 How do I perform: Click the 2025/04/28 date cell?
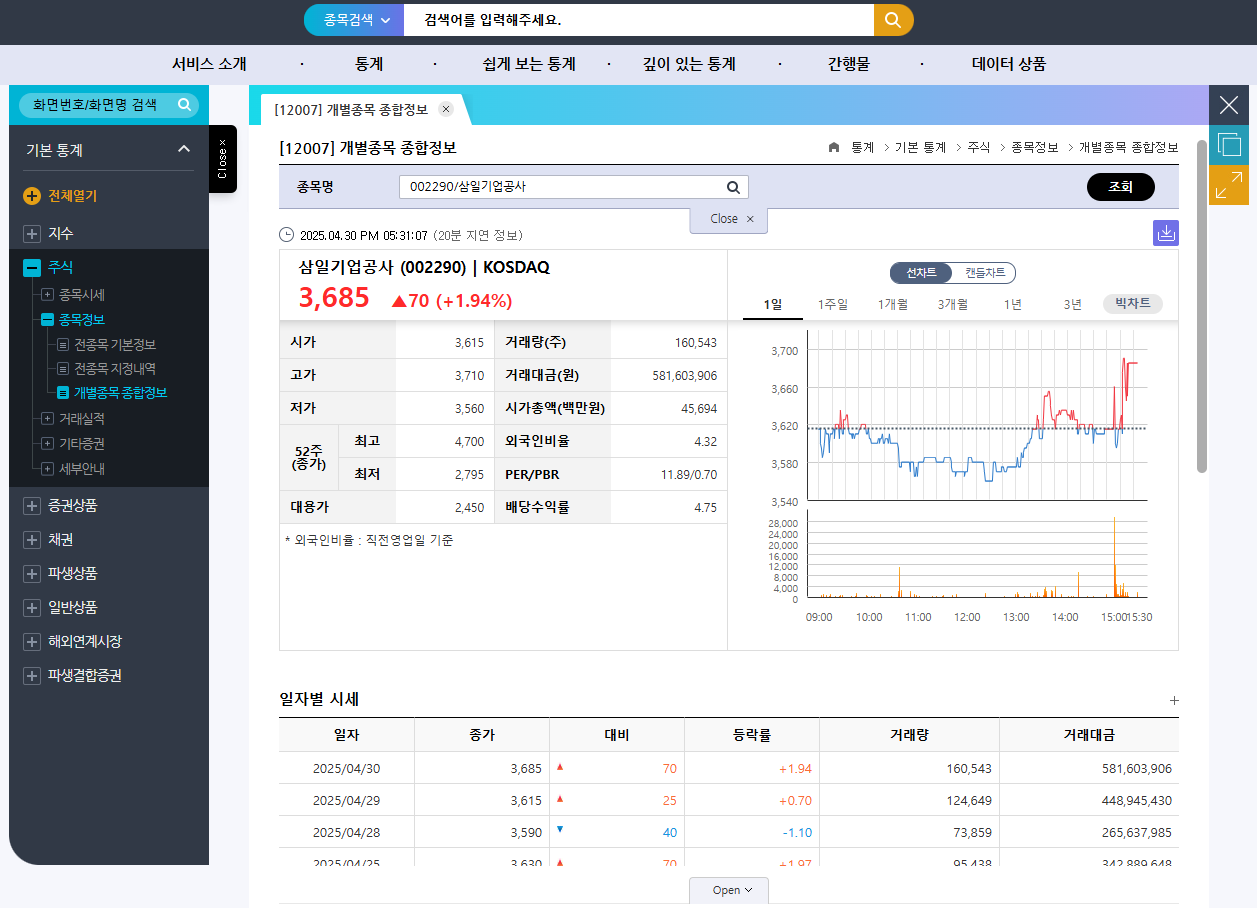coord(346,832)
